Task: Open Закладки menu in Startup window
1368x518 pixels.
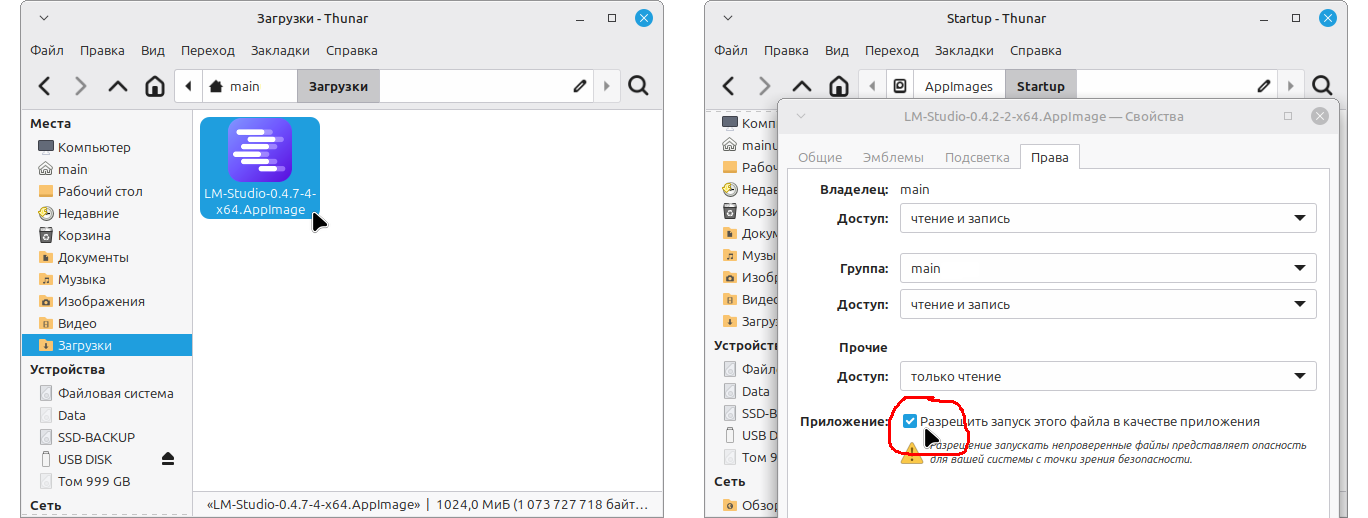Action: [964, 50]
